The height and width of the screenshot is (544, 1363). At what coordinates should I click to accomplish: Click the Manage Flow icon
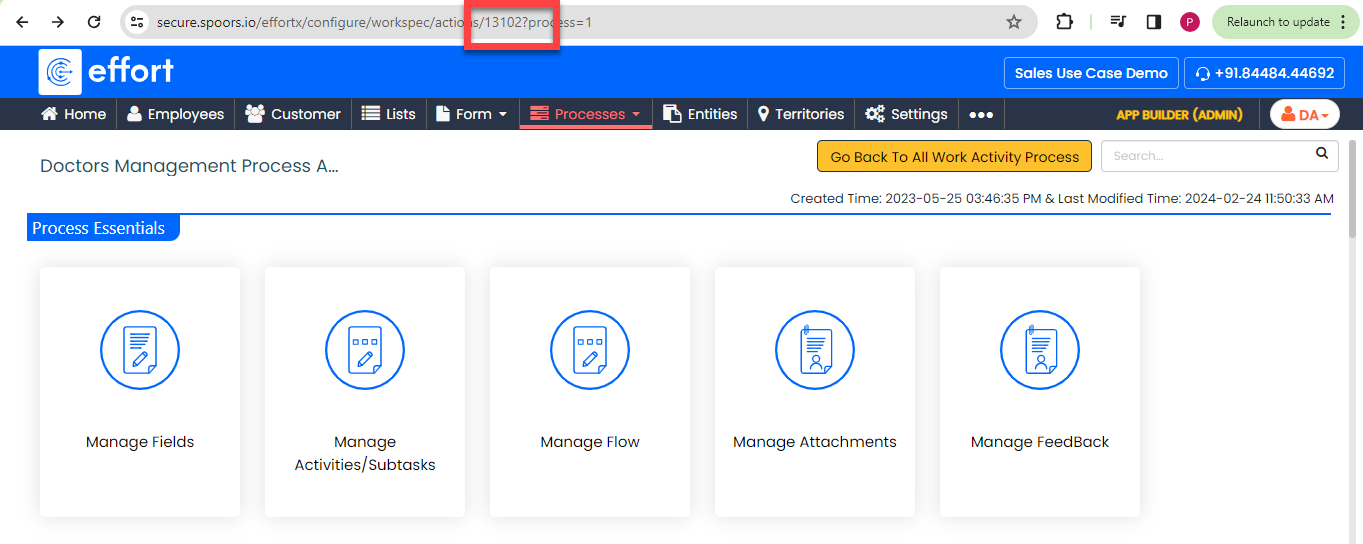click(x=590, y=350)
